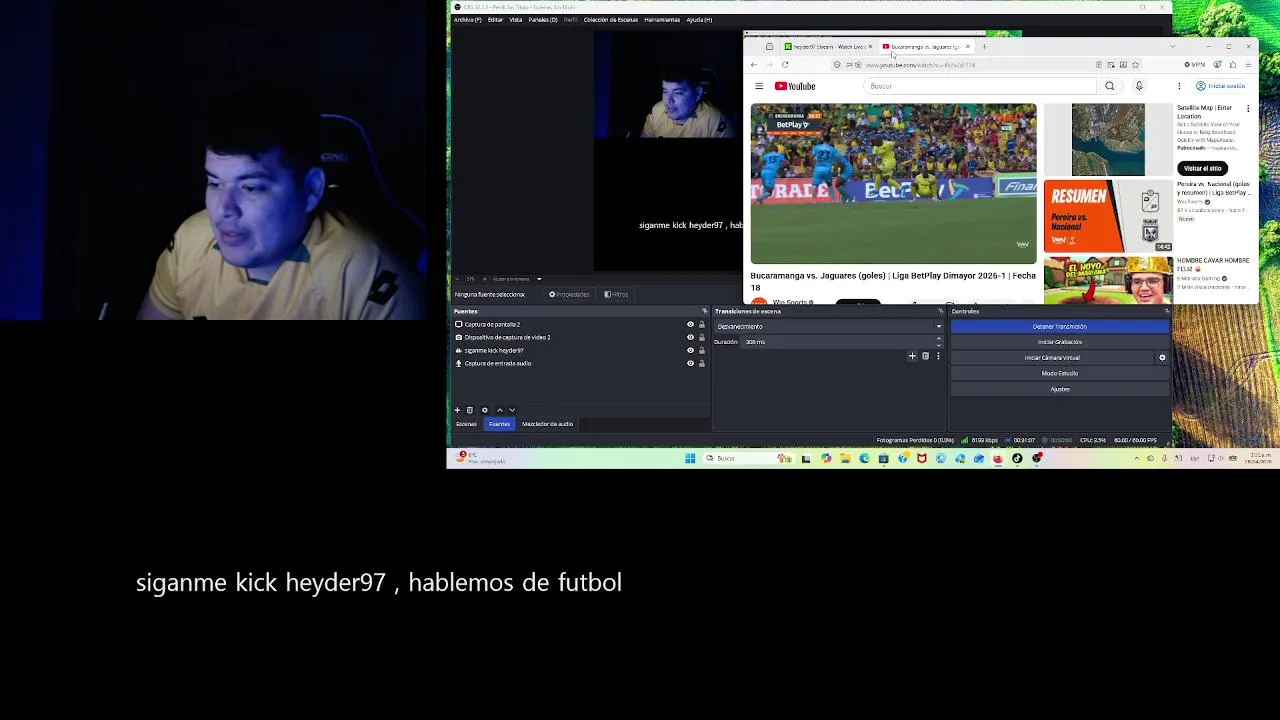Open YouTube settings three-dot menu
Viewport: 1280px width, 720px height.
click(1179, 86)
